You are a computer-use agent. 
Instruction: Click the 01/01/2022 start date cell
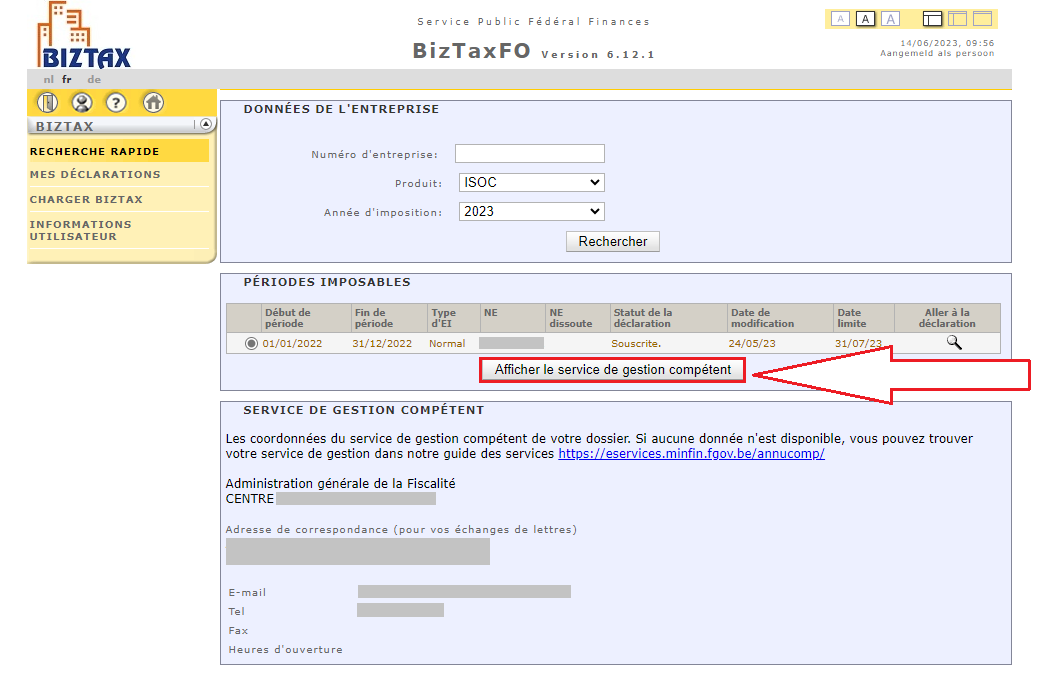point(292,343)
